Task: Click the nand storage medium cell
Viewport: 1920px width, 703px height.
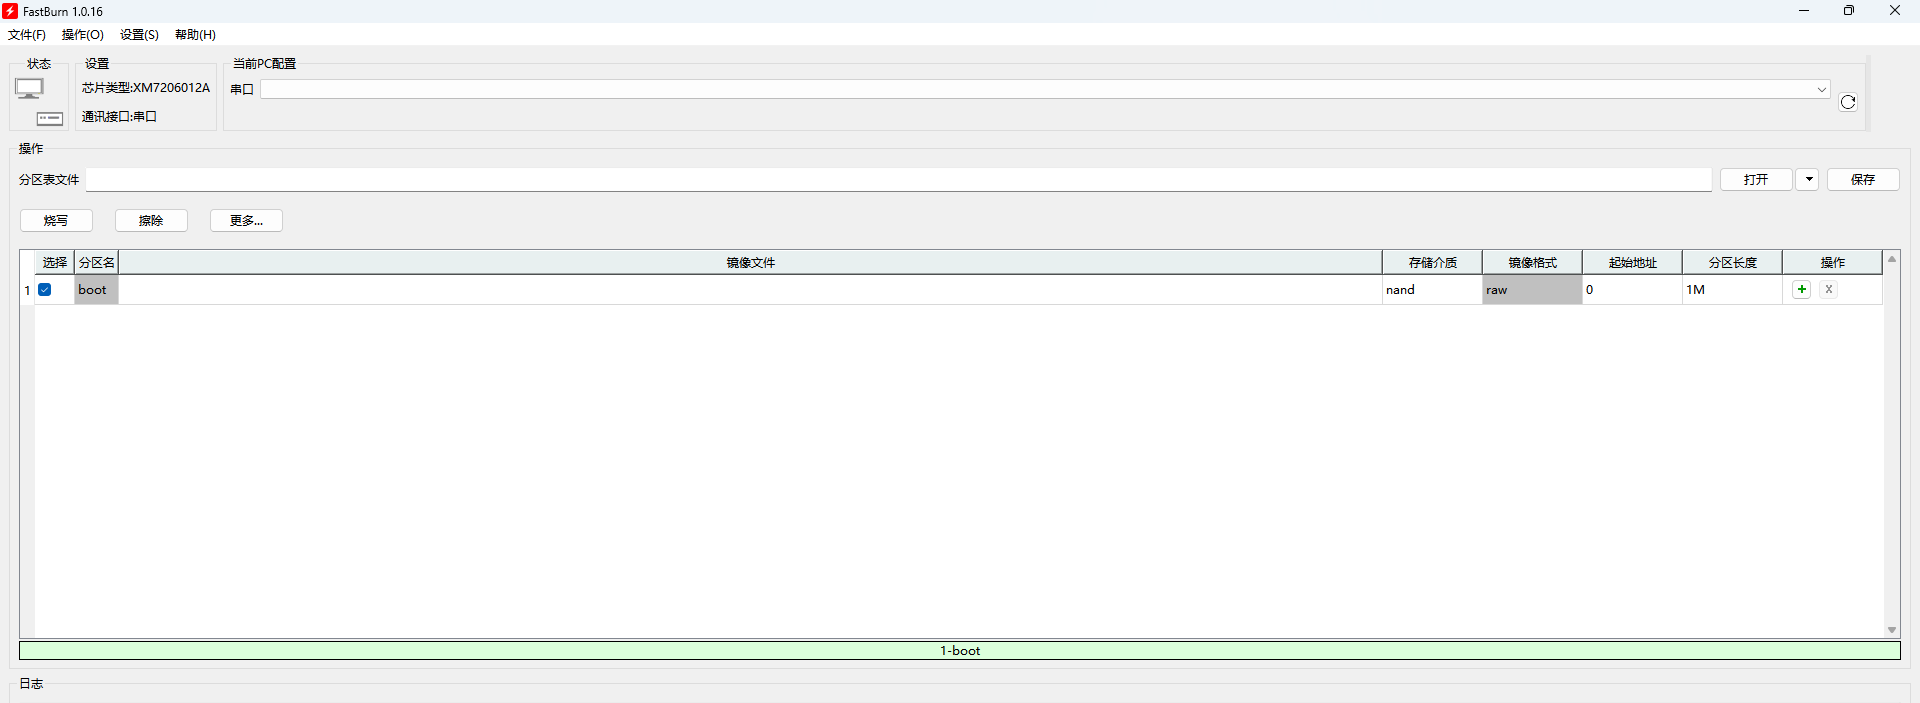Action: click(1432, 290)
